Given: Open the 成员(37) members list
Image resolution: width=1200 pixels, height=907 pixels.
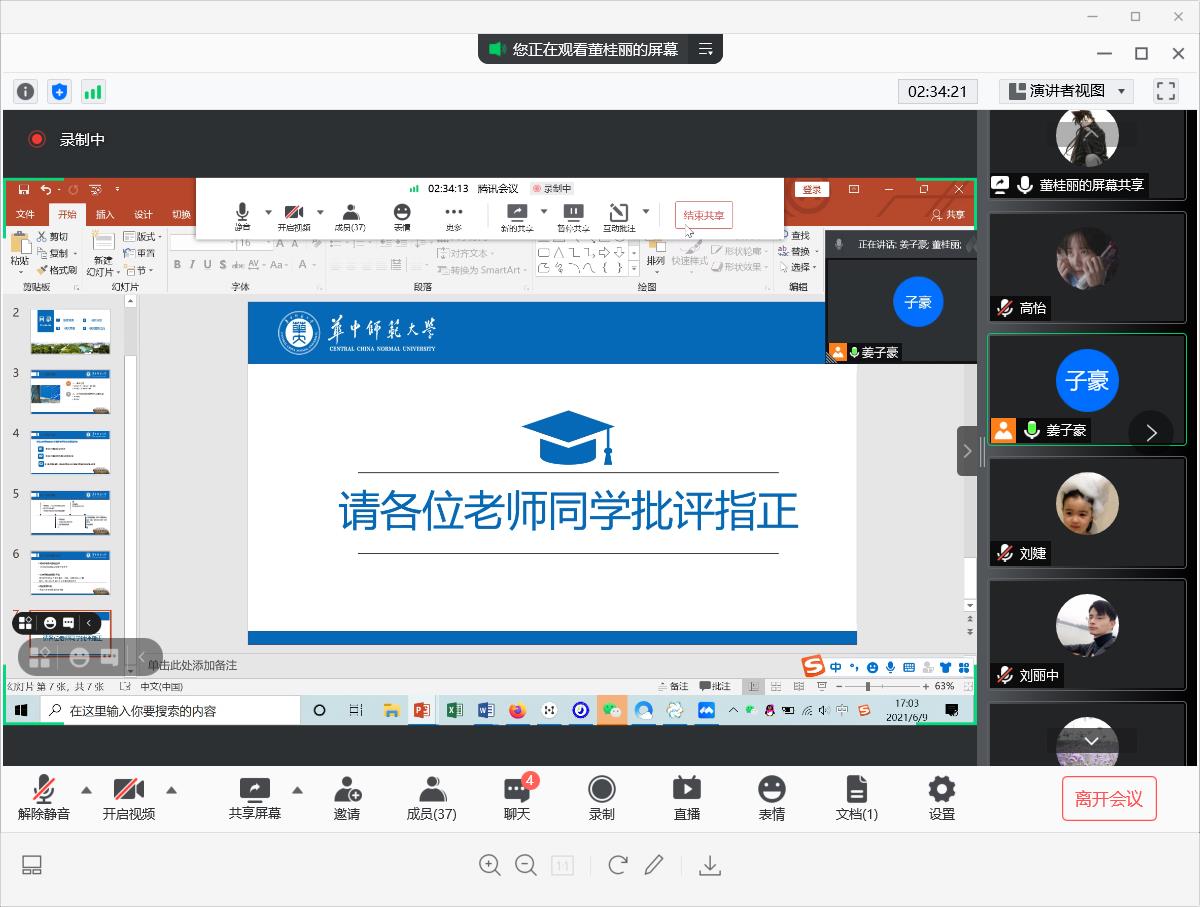Looking at the screenshot, I should pos(431,798).
